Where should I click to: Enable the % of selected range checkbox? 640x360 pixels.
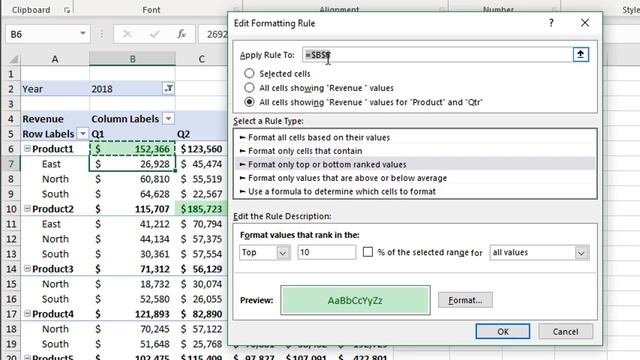tap(368, 252)
